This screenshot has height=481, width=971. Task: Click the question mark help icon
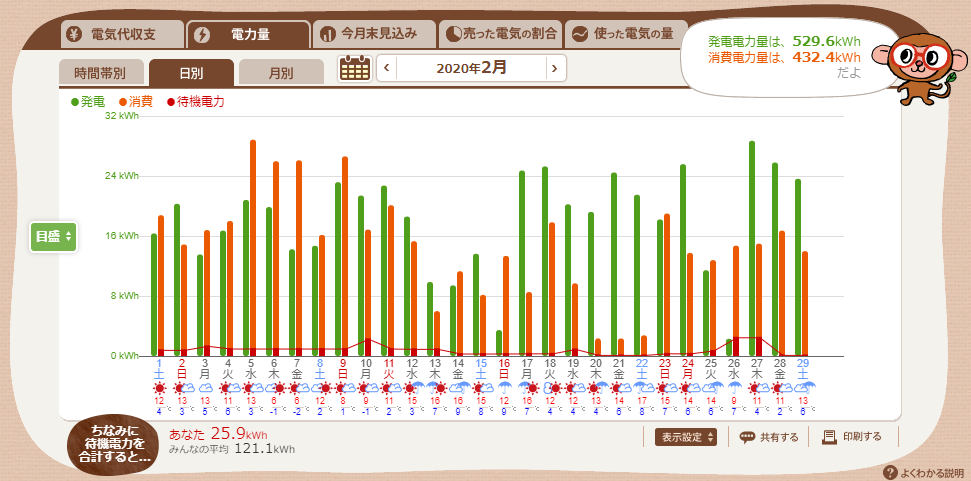click(x=890, y=472)
